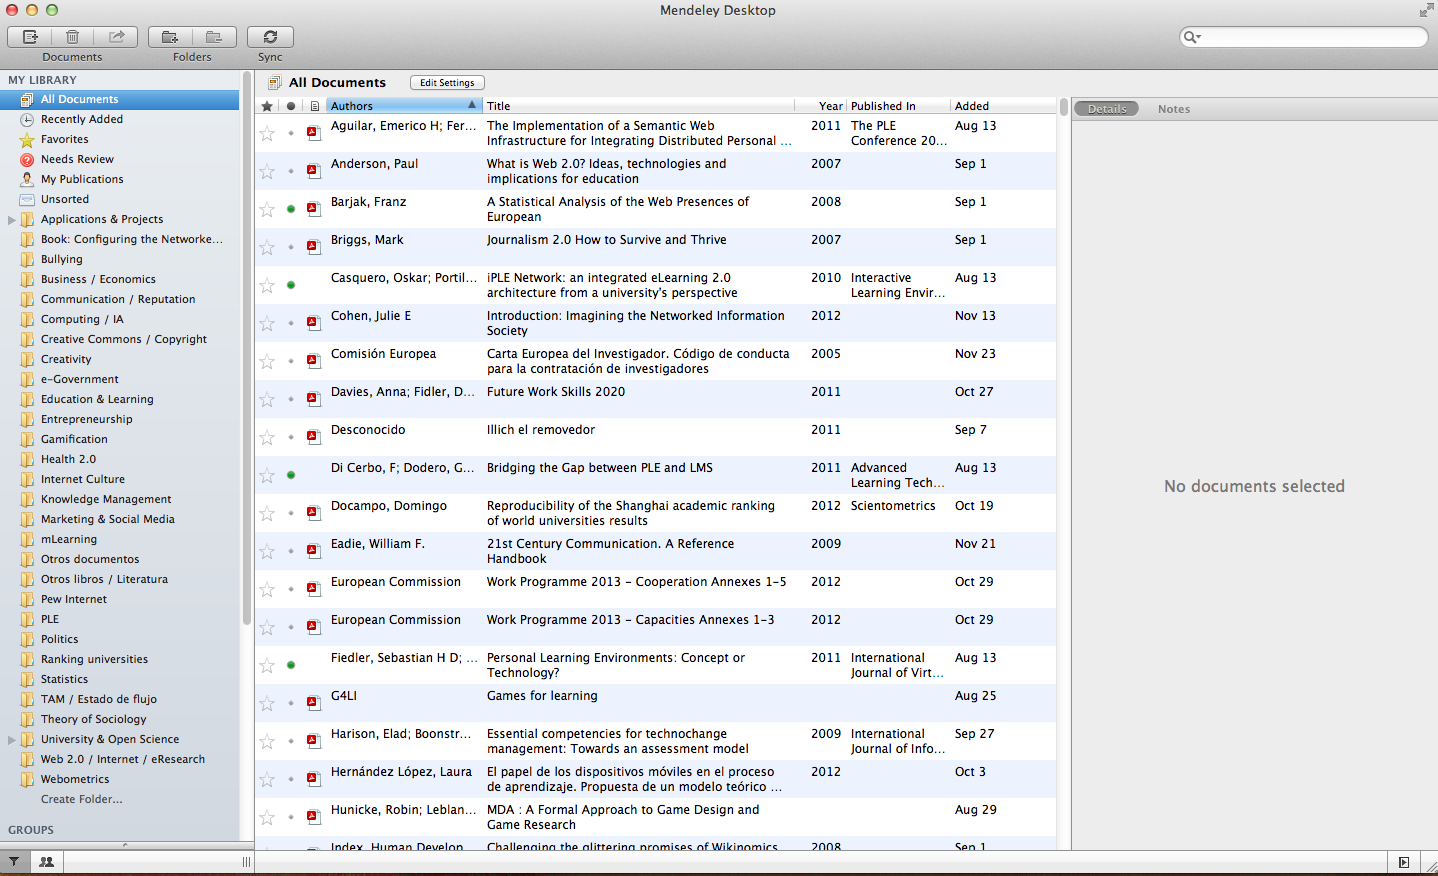Screen dimensions: 1438x876
Task: Open PDF icon for Aguilar, Emerico H
Action: 313,132
